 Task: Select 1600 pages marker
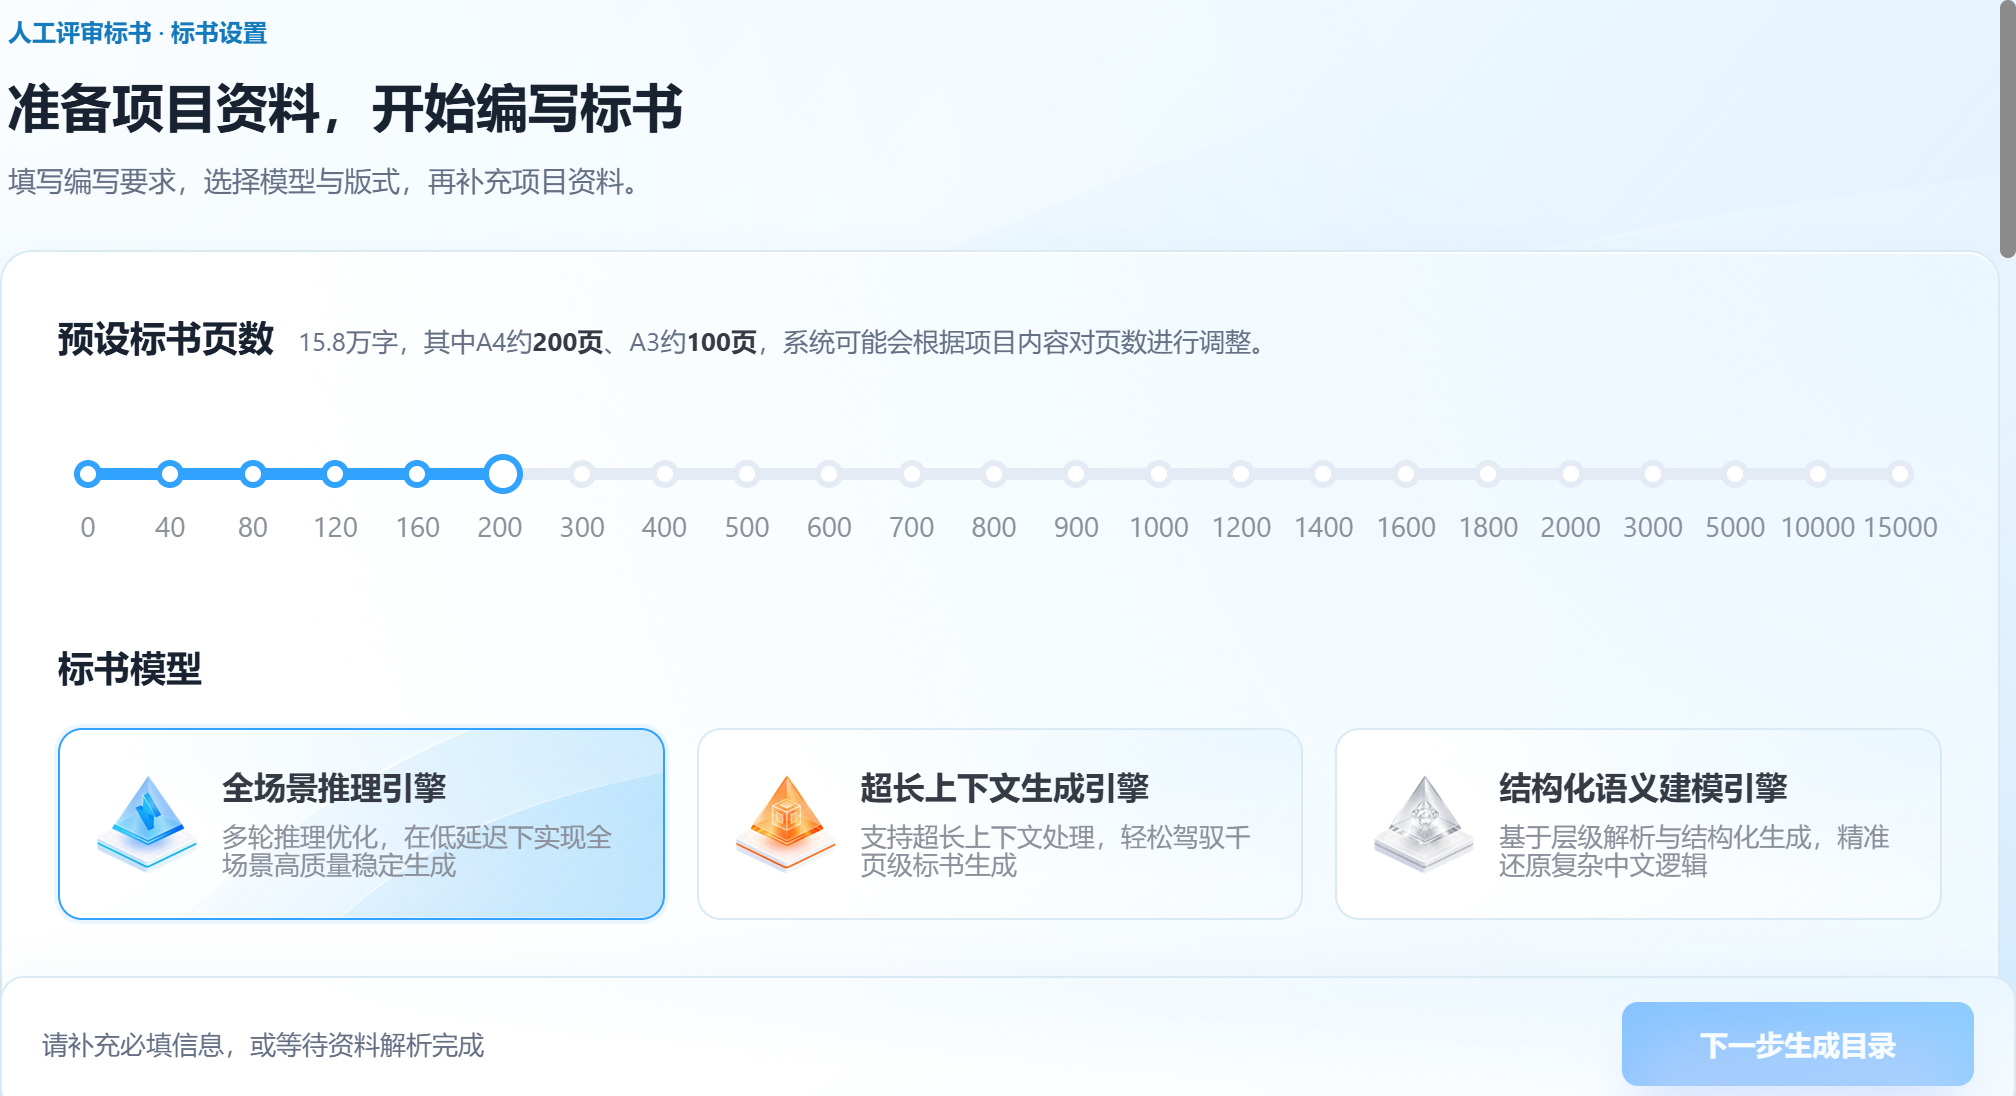[1406, 474]
